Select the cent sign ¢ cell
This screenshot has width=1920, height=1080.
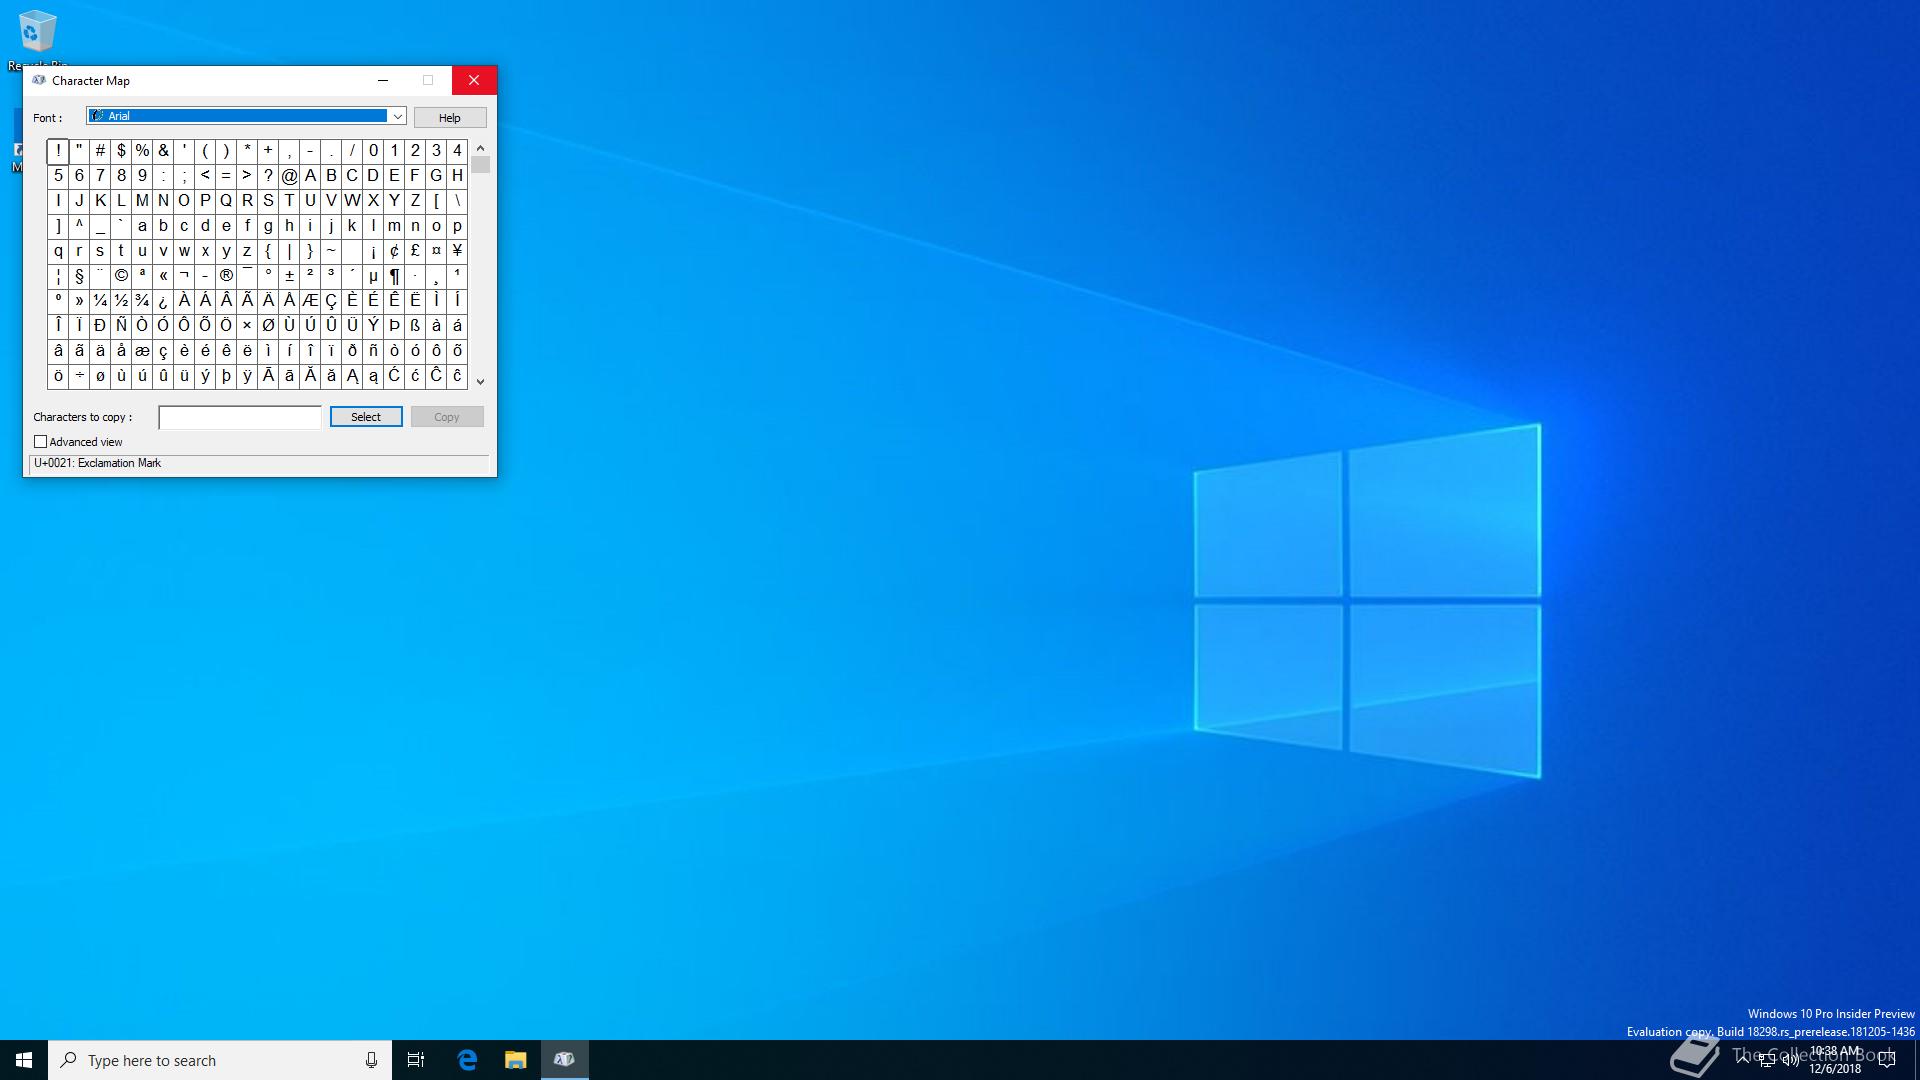[394, 251]
